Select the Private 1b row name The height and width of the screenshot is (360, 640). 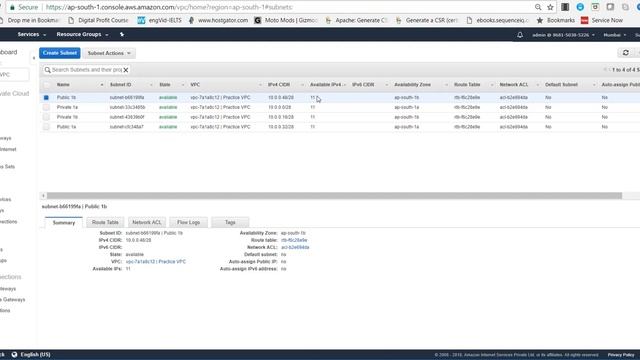coord(67,117)
